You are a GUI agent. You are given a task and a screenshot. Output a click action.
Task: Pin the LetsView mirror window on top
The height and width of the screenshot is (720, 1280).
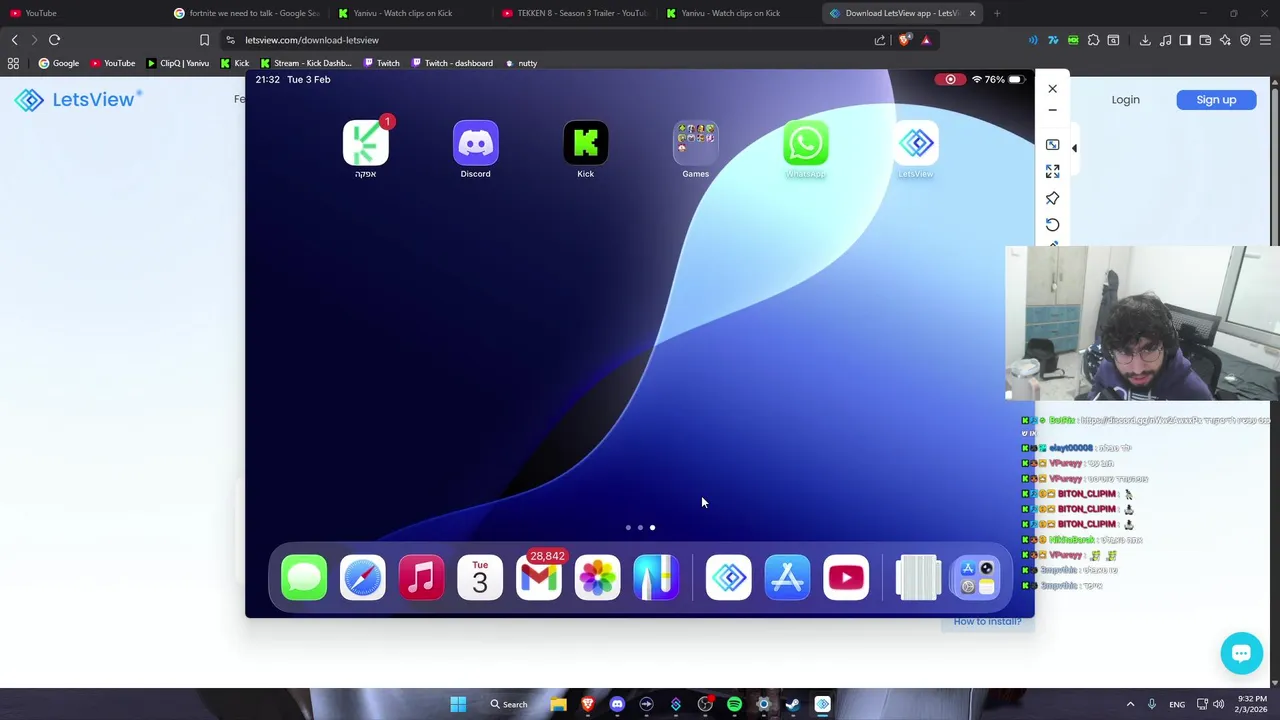1052,198
